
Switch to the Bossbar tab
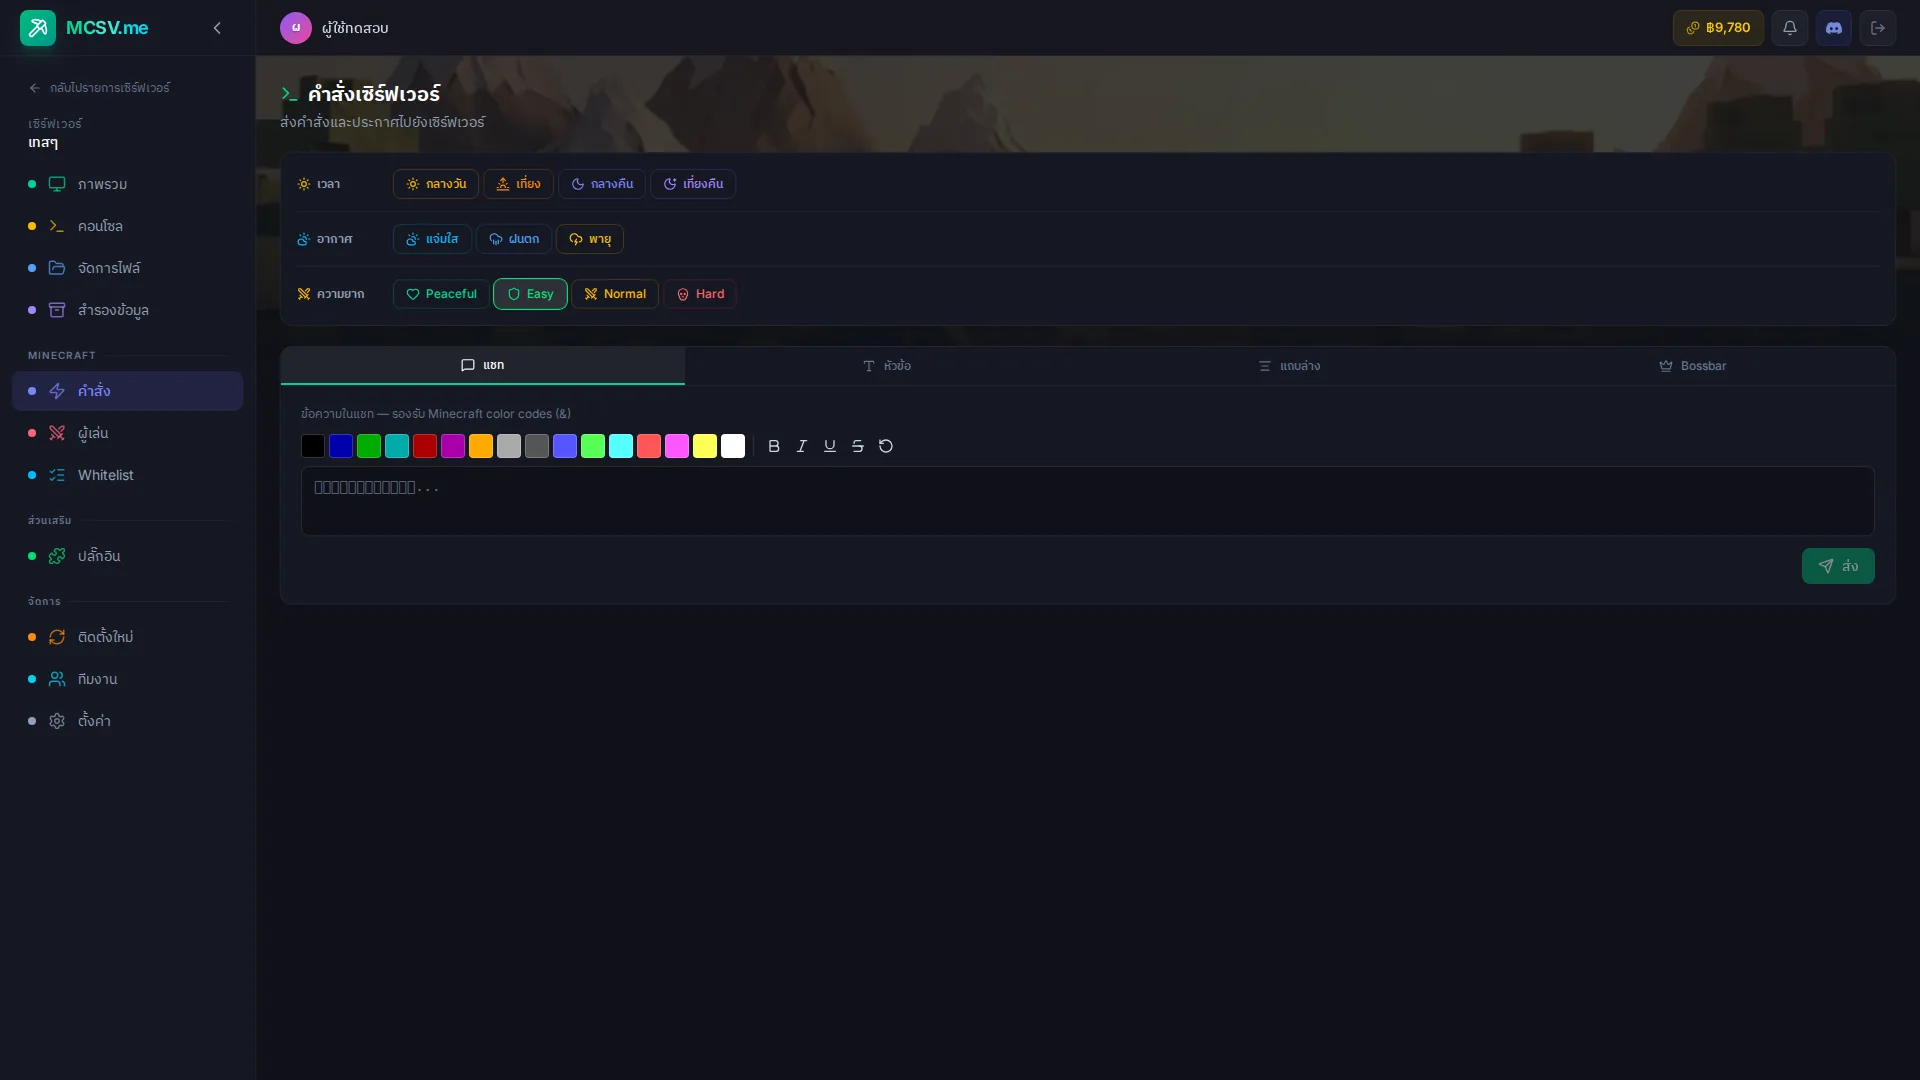1692,366
